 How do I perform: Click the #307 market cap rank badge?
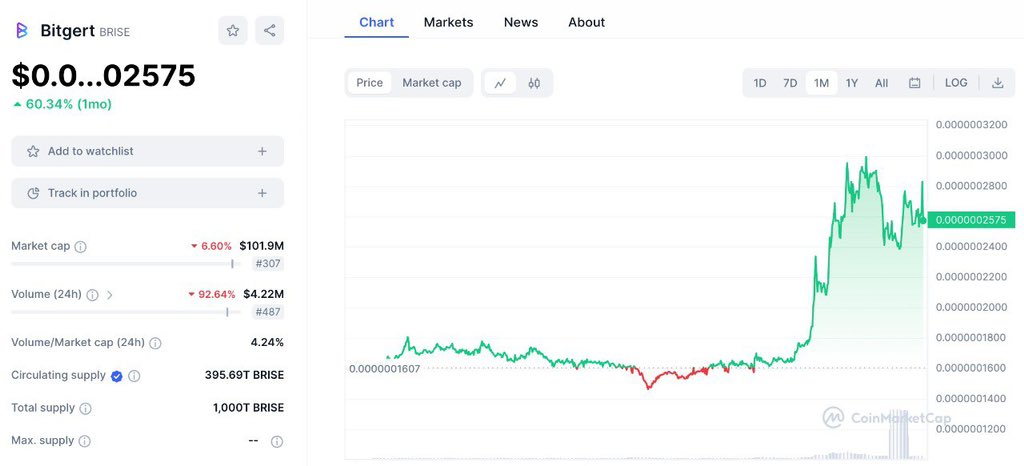[268, 264]
